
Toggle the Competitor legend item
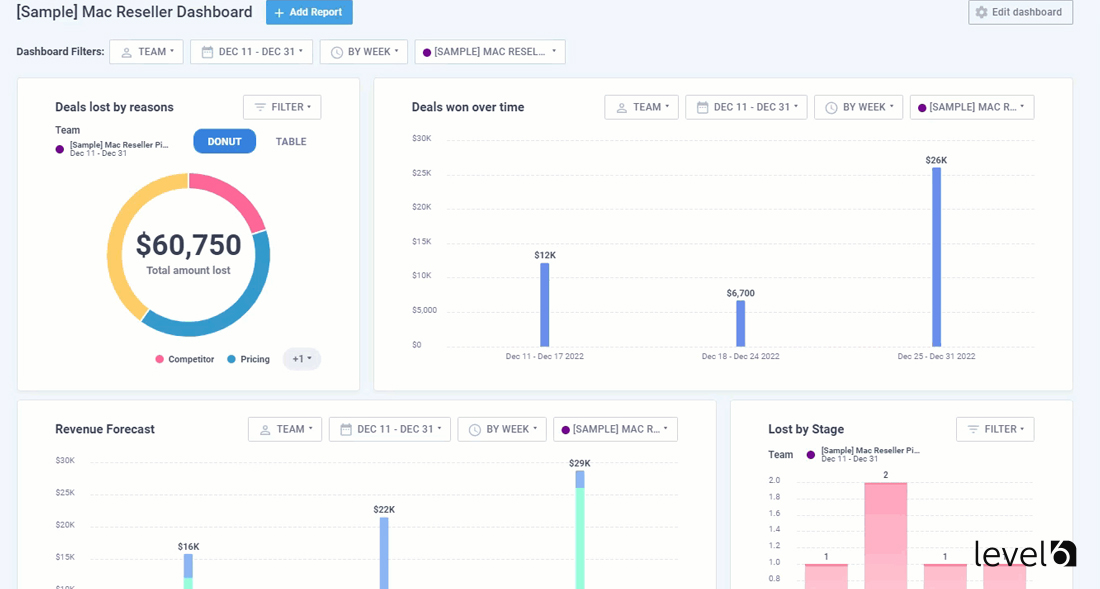click(185, 358)
